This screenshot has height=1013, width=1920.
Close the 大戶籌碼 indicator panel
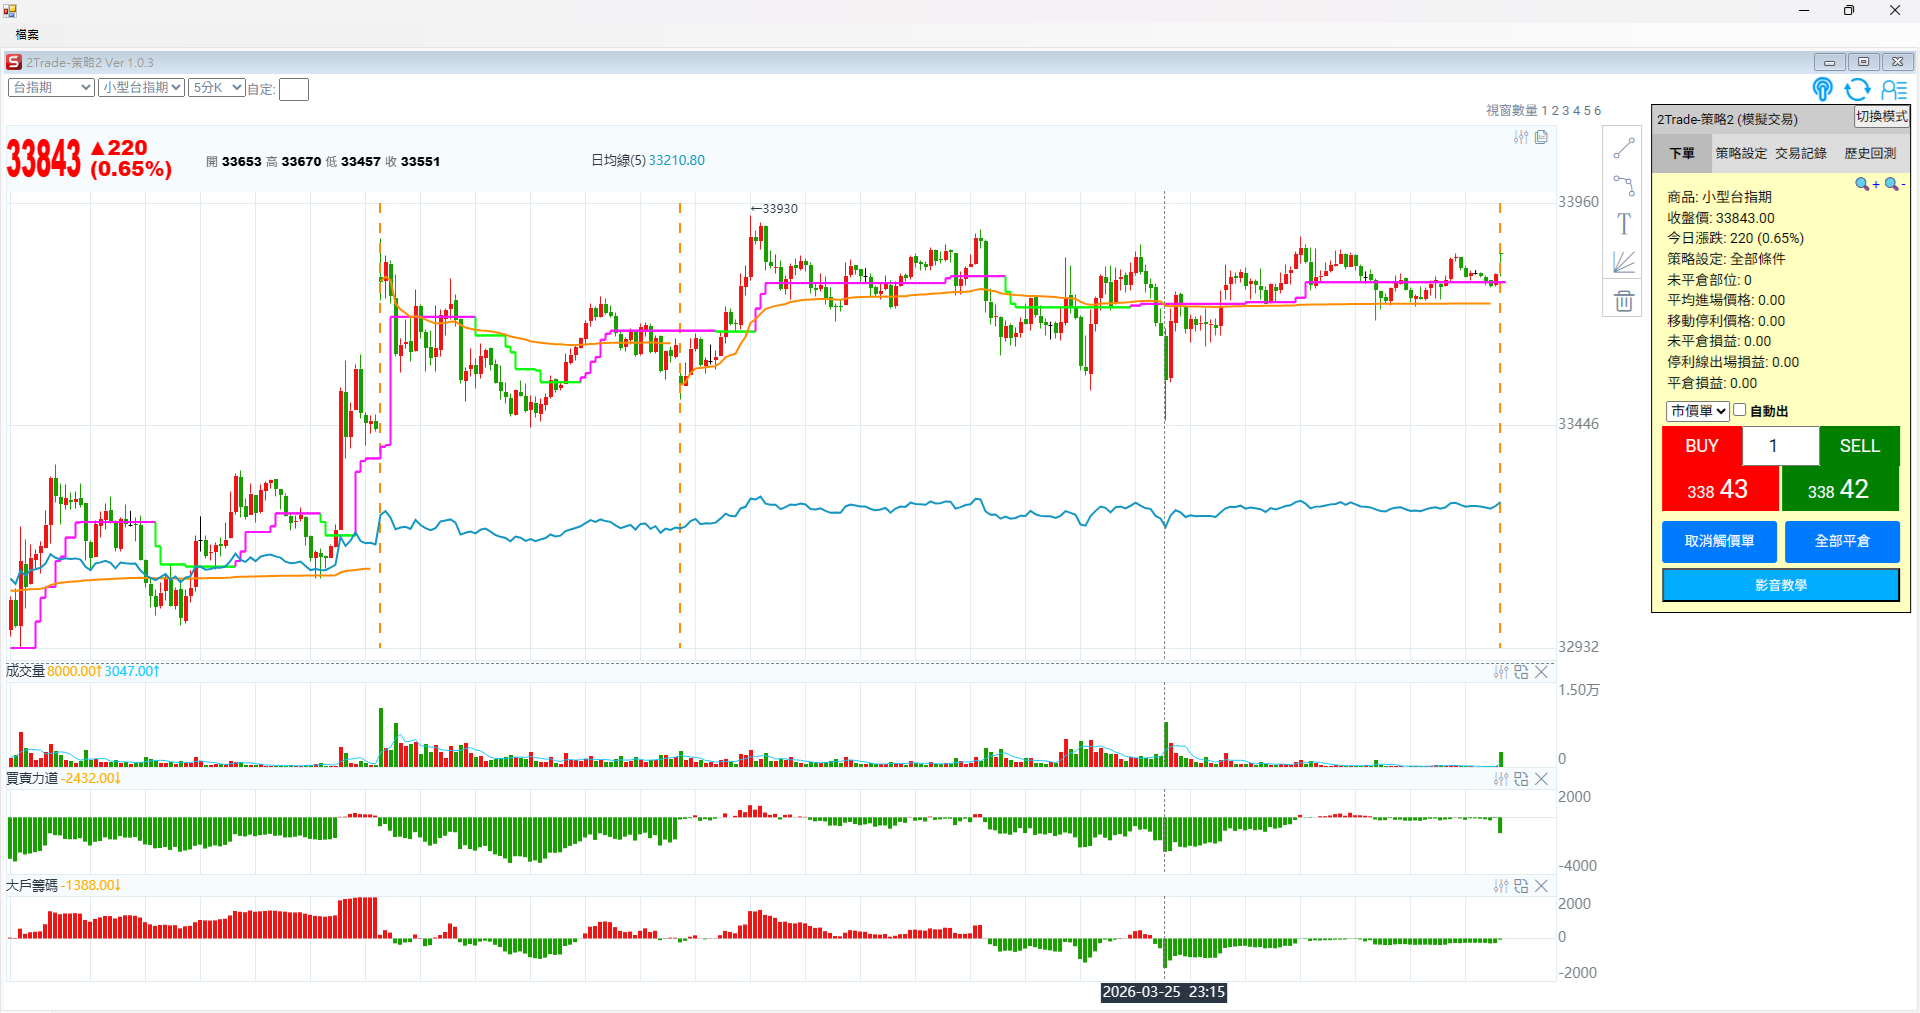tap(1541, 886)
